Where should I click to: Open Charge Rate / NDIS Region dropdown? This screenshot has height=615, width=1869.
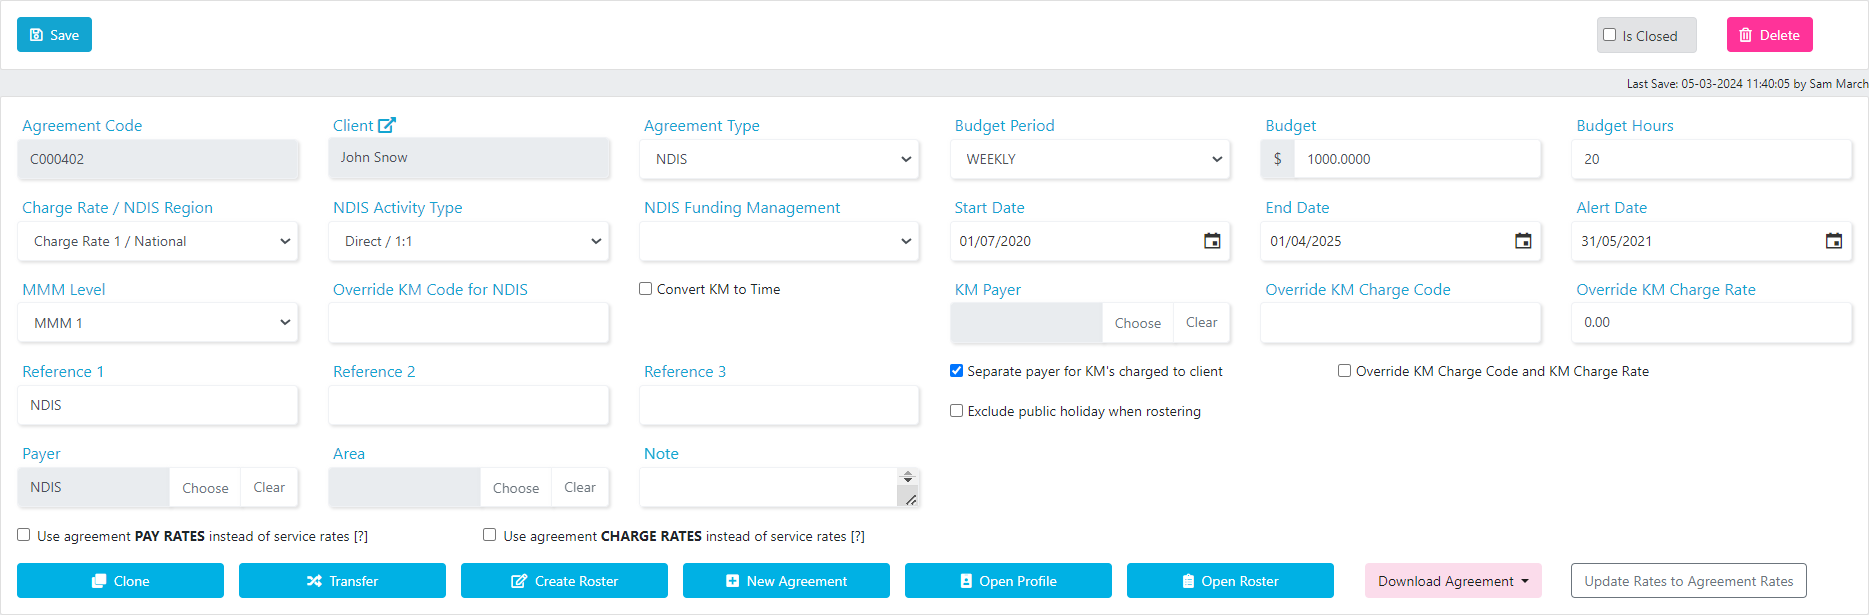[x=158, y=241]
